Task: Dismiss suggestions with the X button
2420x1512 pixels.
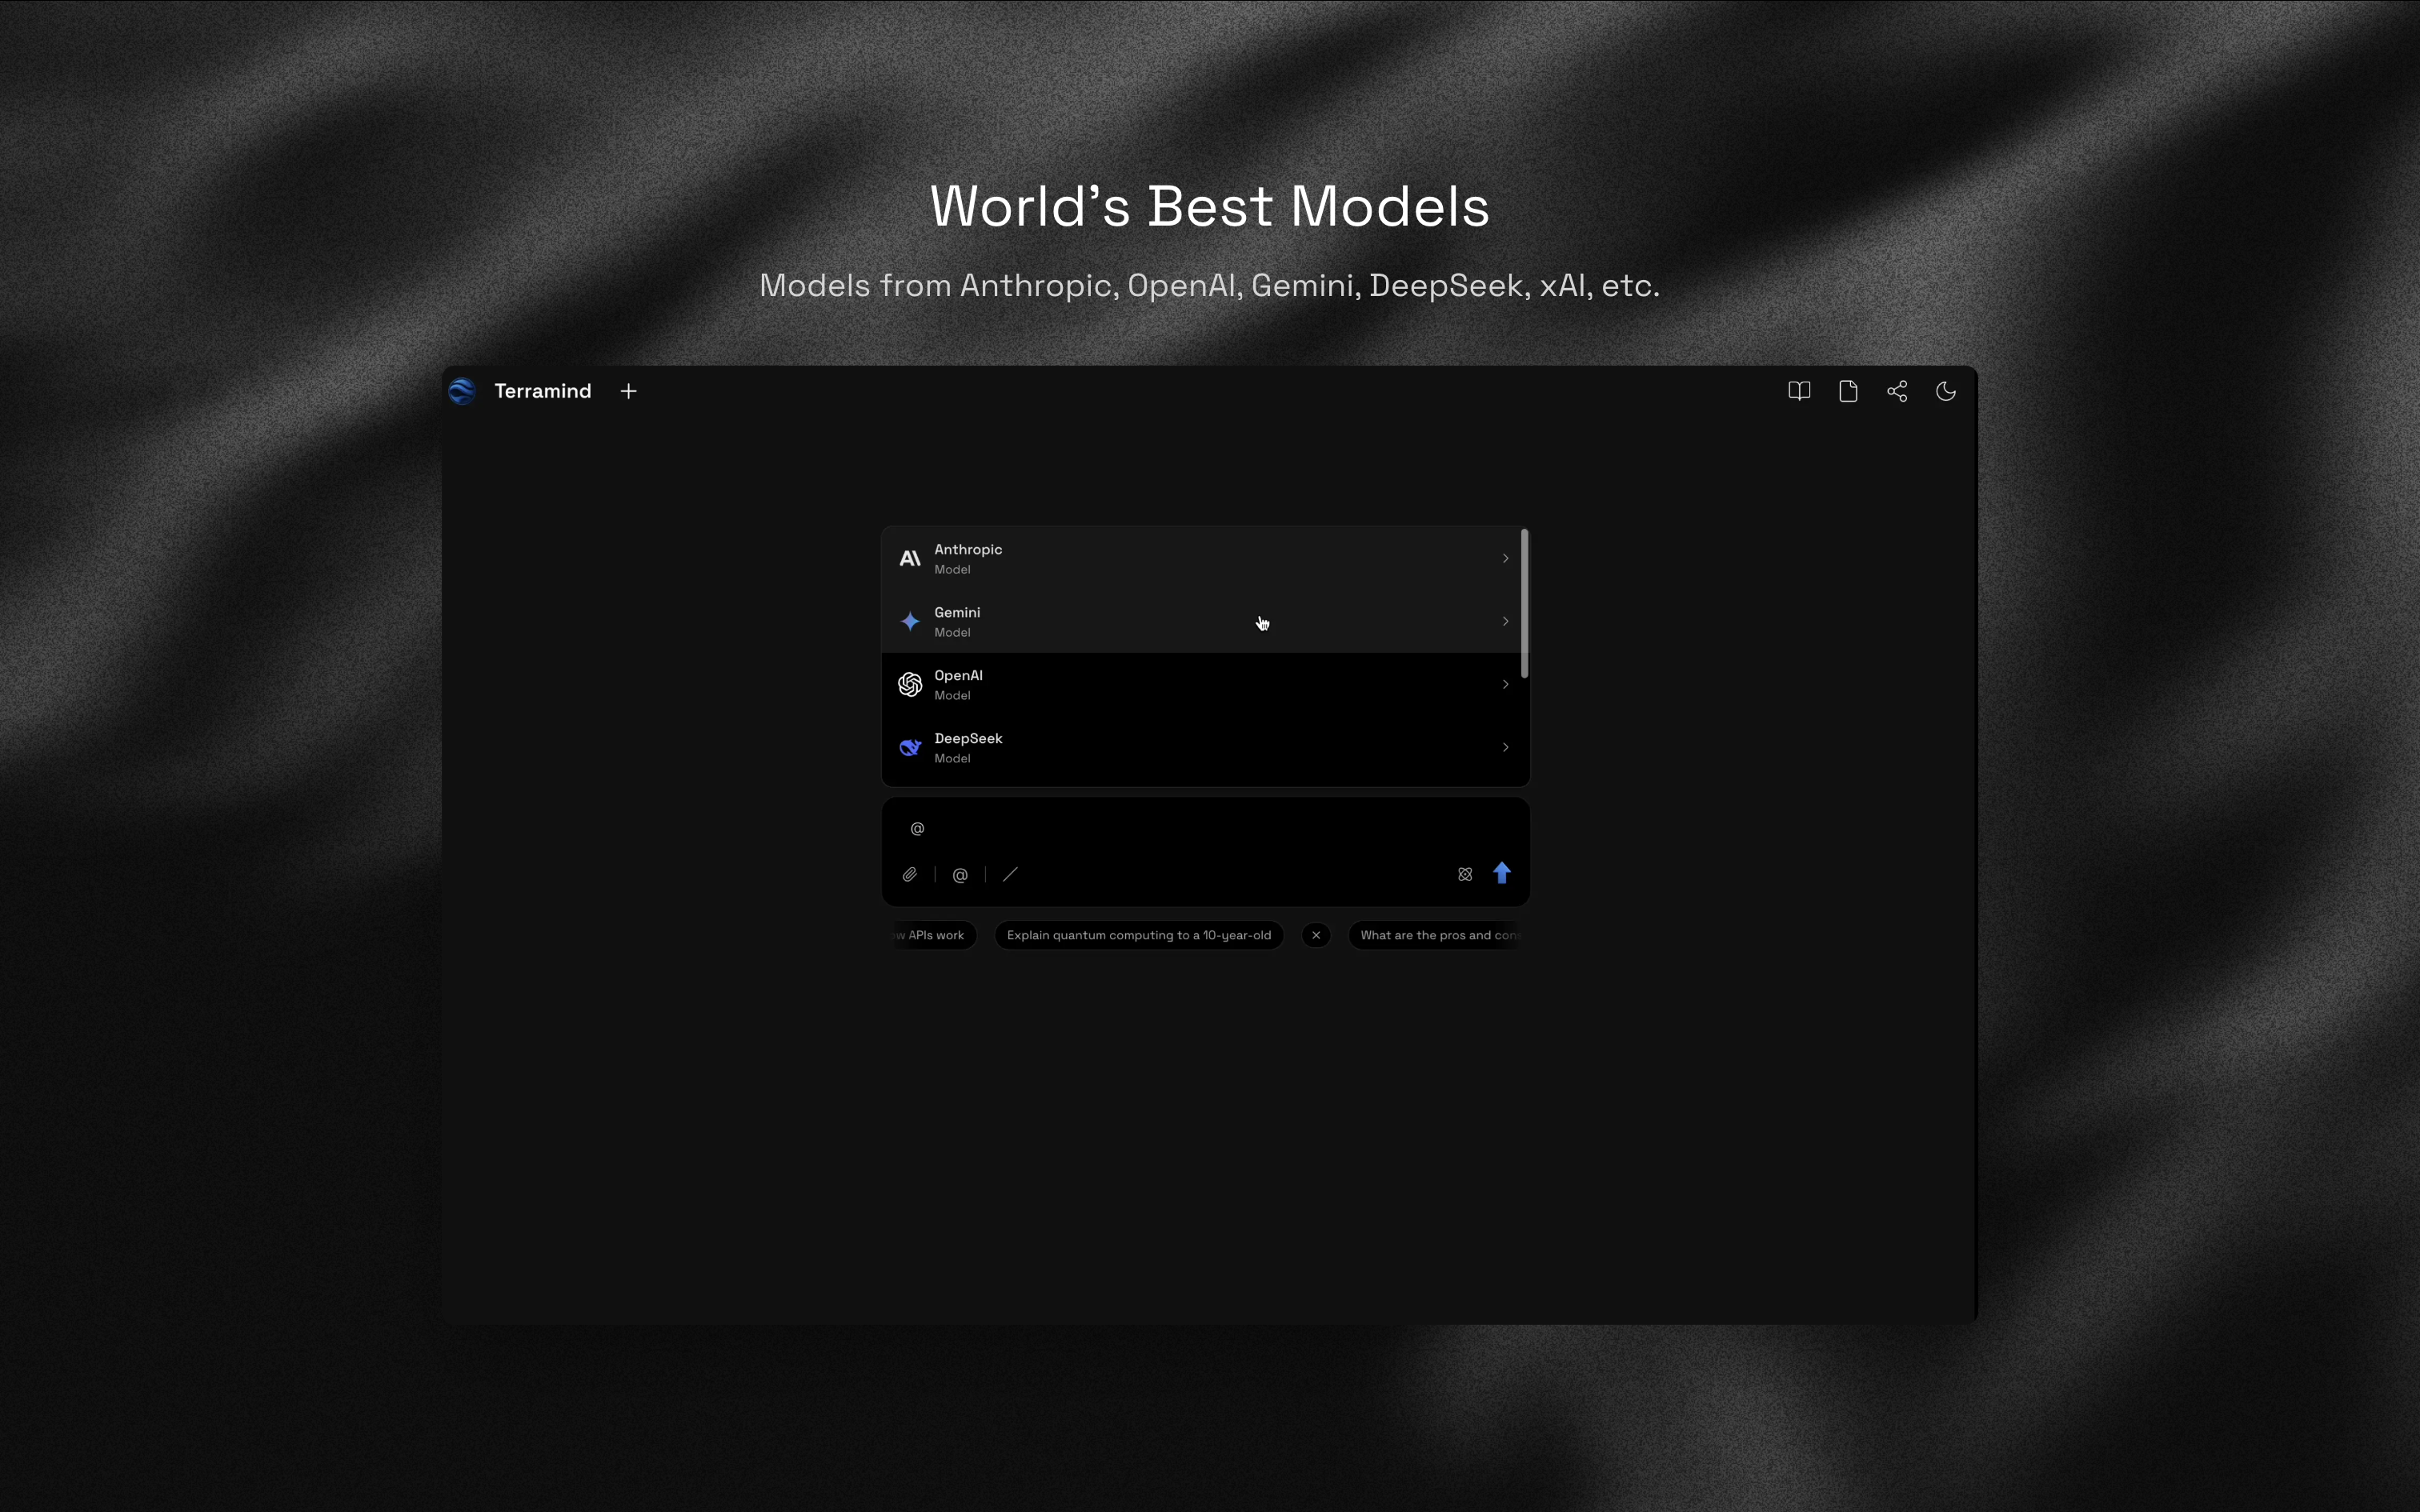Action: [1315, 936]
